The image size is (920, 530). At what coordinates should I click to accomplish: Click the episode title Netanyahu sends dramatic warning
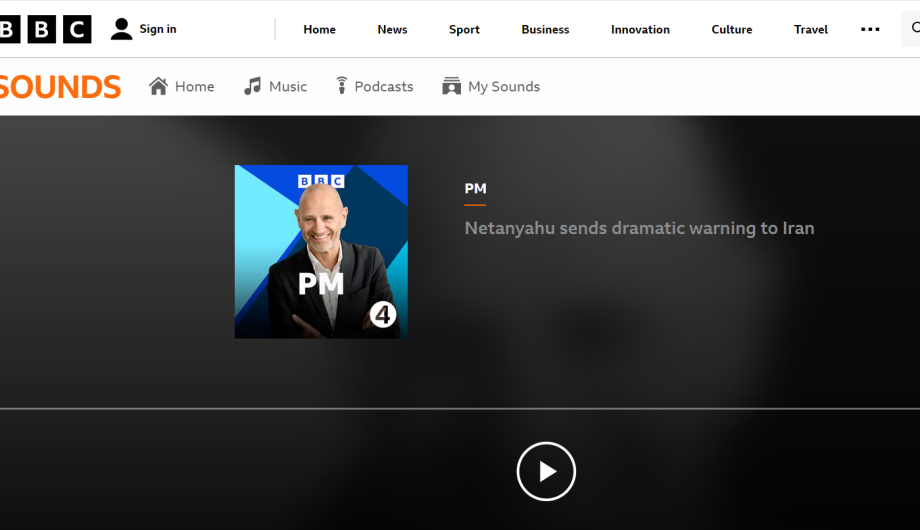click(640, 228)
